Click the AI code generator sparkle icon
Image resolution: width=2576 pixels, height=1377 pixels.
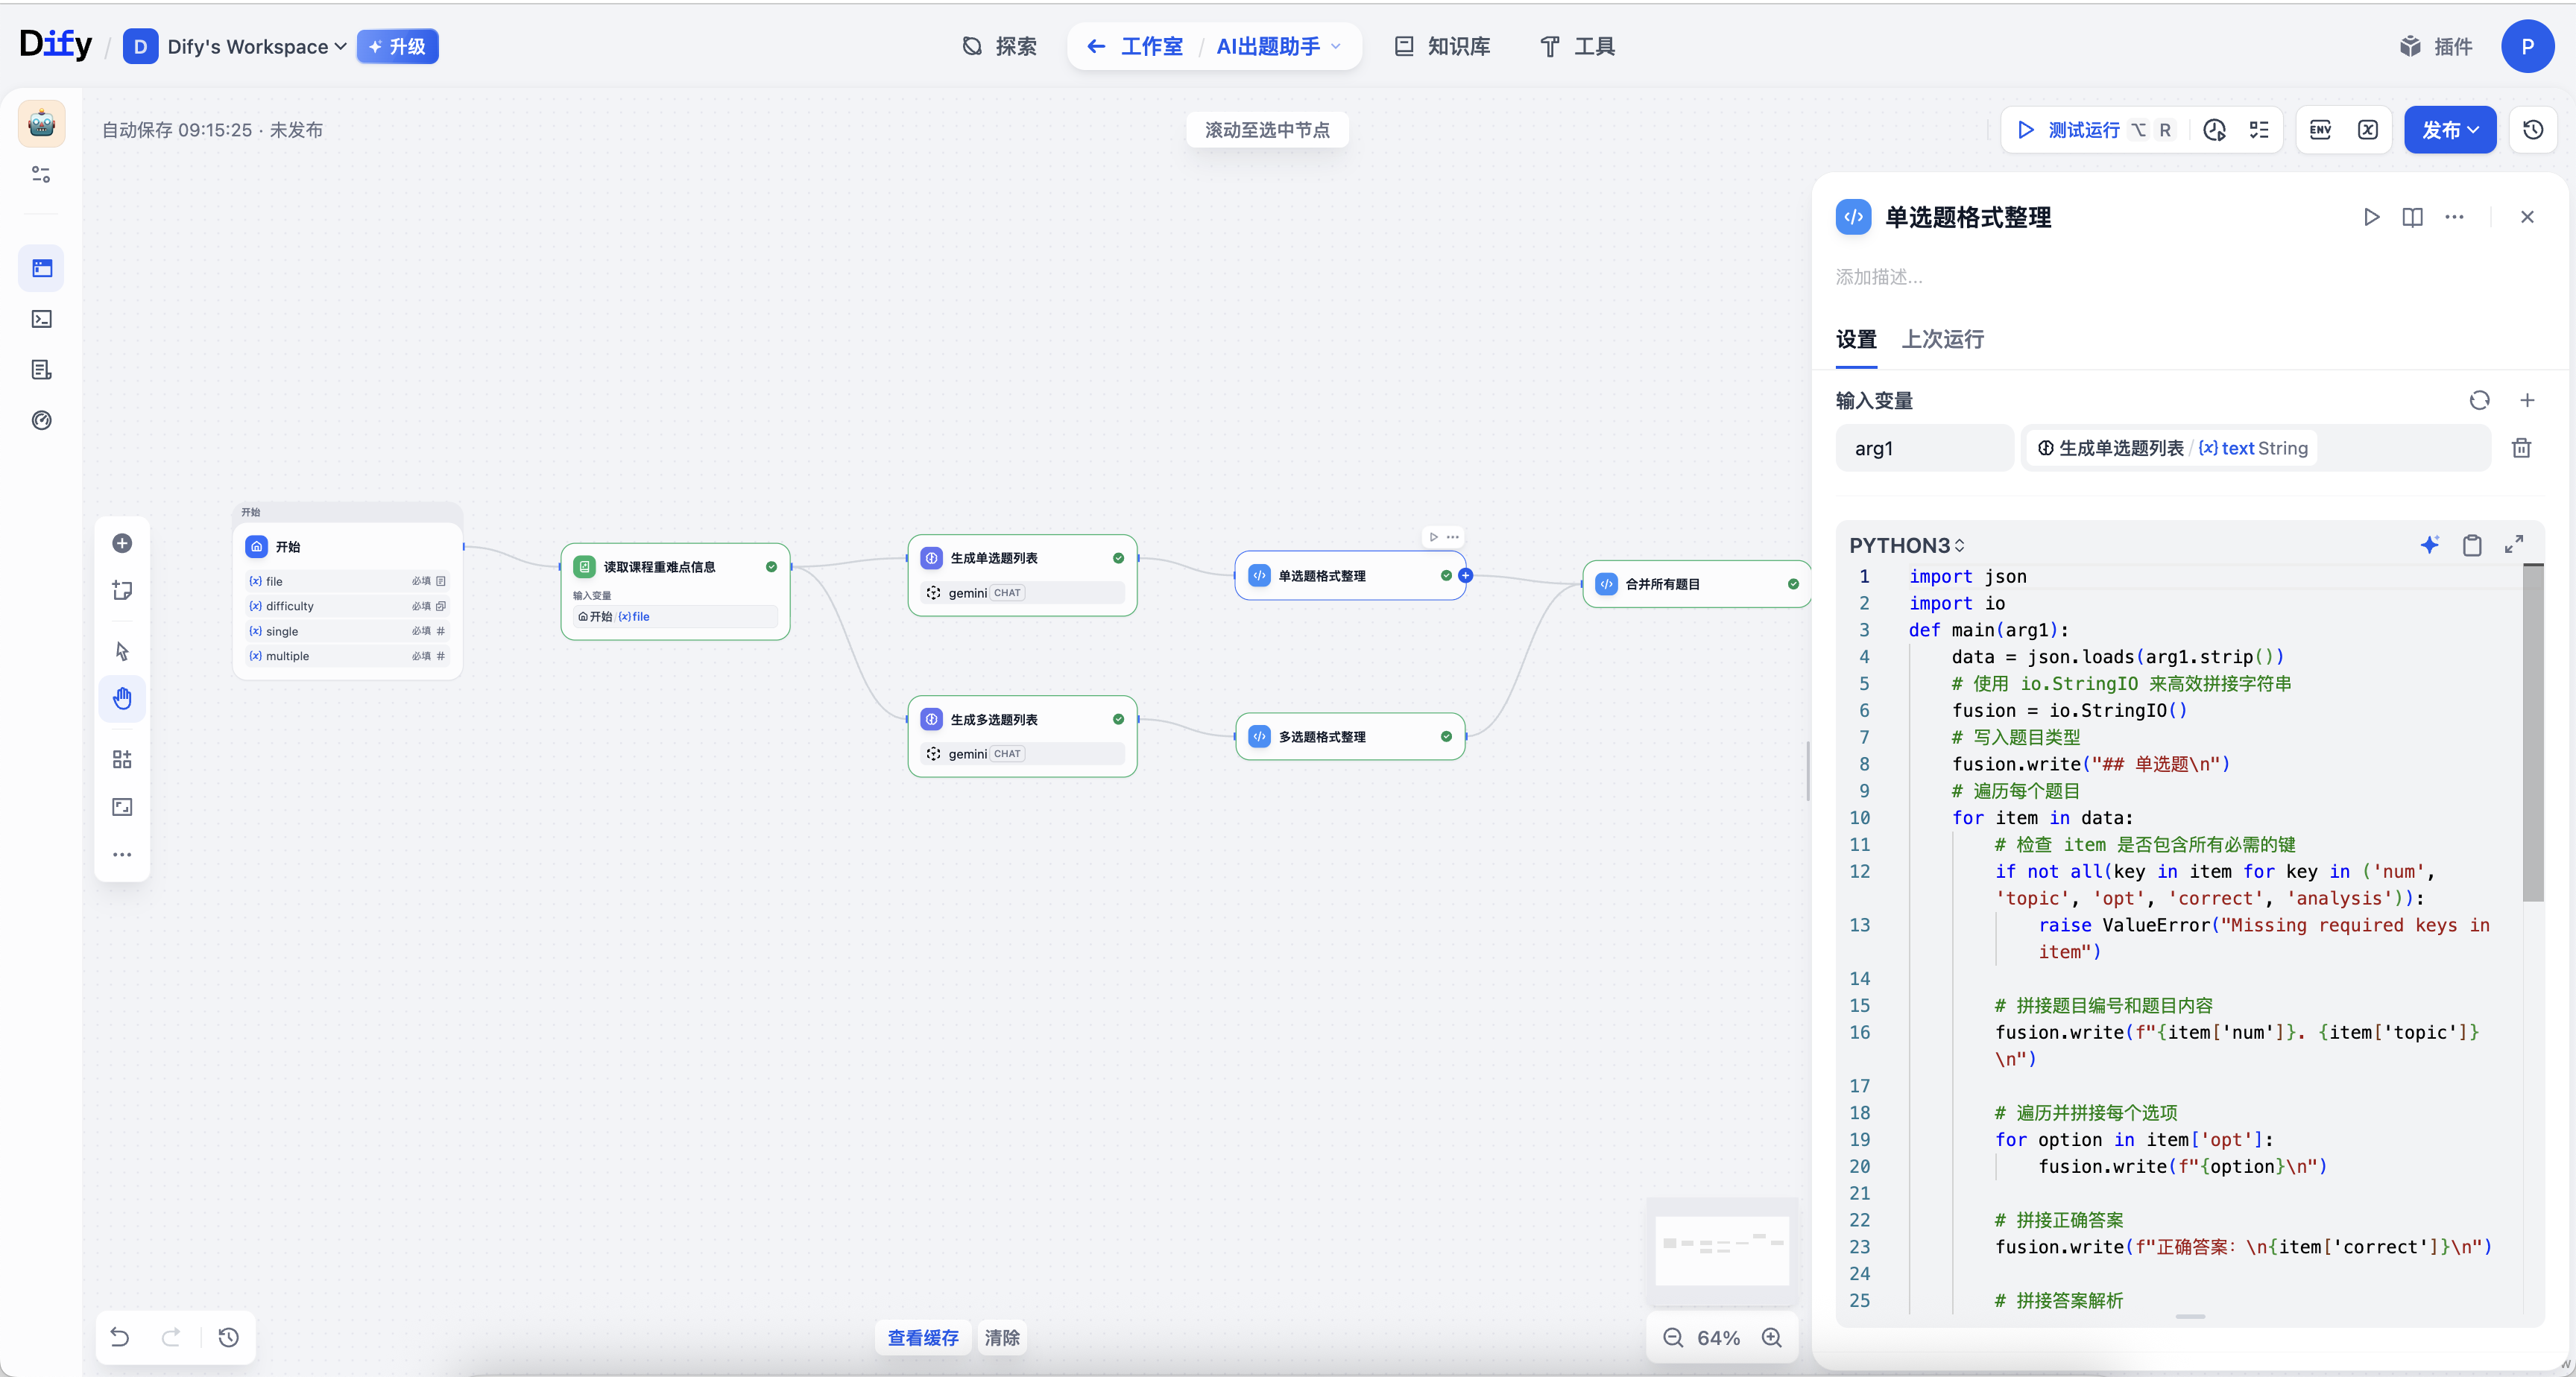(x=2429, y=544)
